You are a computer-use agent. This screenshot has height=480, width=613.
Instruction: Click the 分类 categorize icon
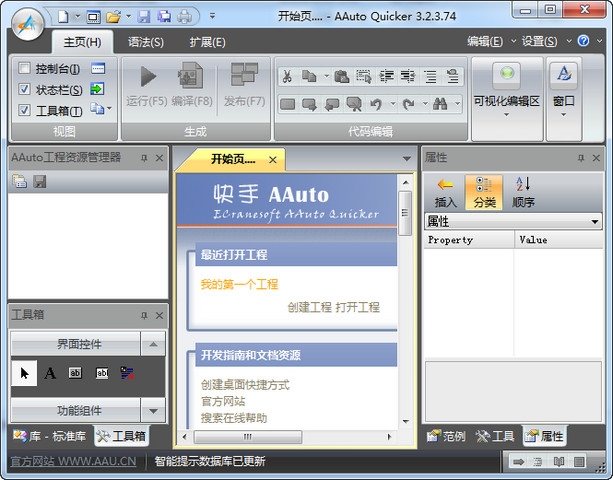click(484, 184)
